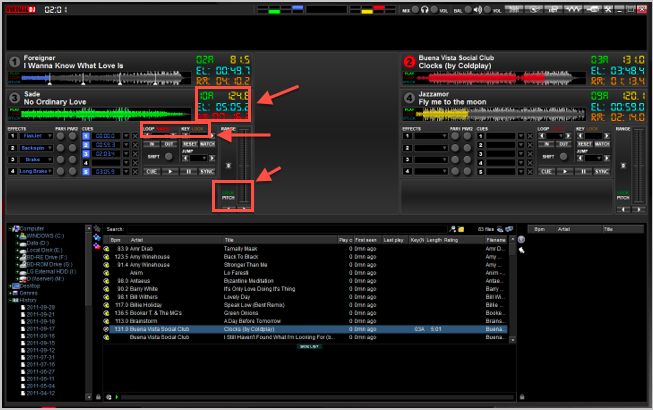Image resolution: width=653 pixels, height=410 pixels.
Task: Click left deck jump right arrow
Action: [212, 158]
